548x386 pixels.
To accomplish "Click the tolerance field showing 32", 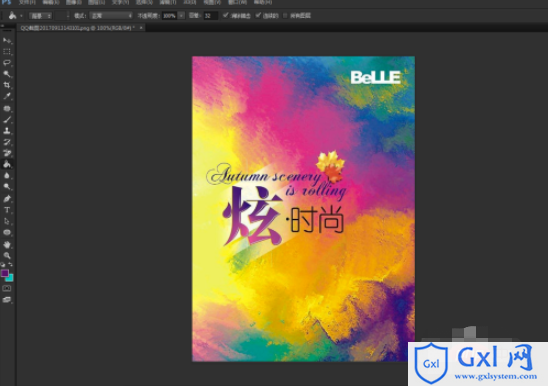I will pos(211,16).
